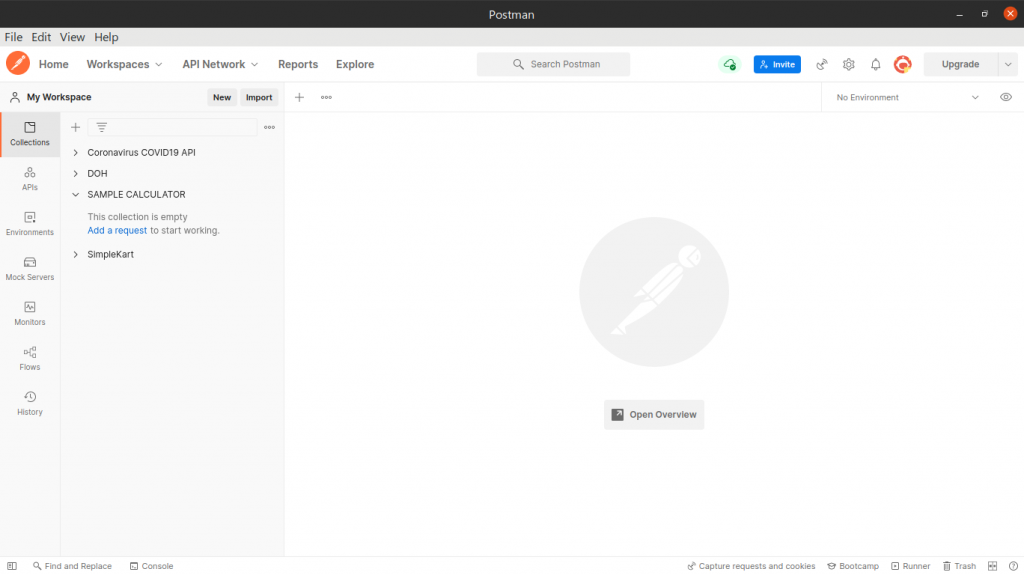1024x575 pixels.
Task: Open the help question mark icon
Action: pos(1013,566)
